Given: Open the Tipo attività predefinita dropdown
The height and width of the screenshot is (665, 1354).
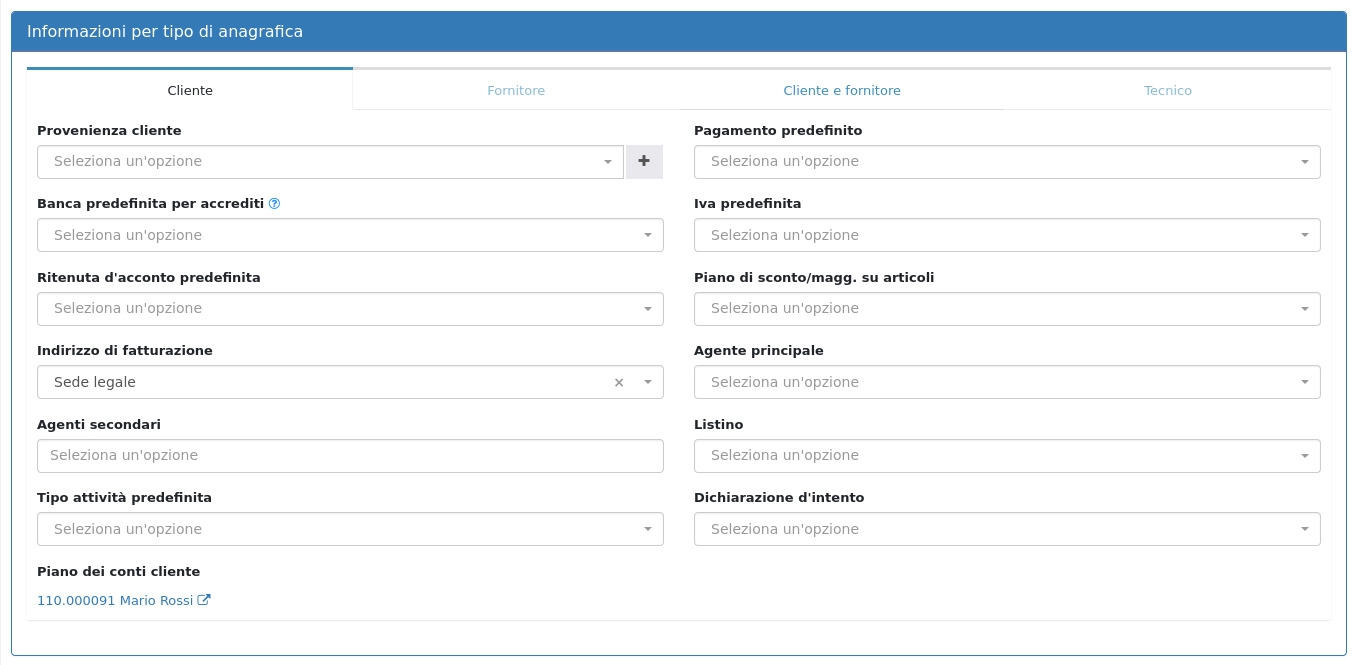Looking at the screenshot, I should (350, 530).
